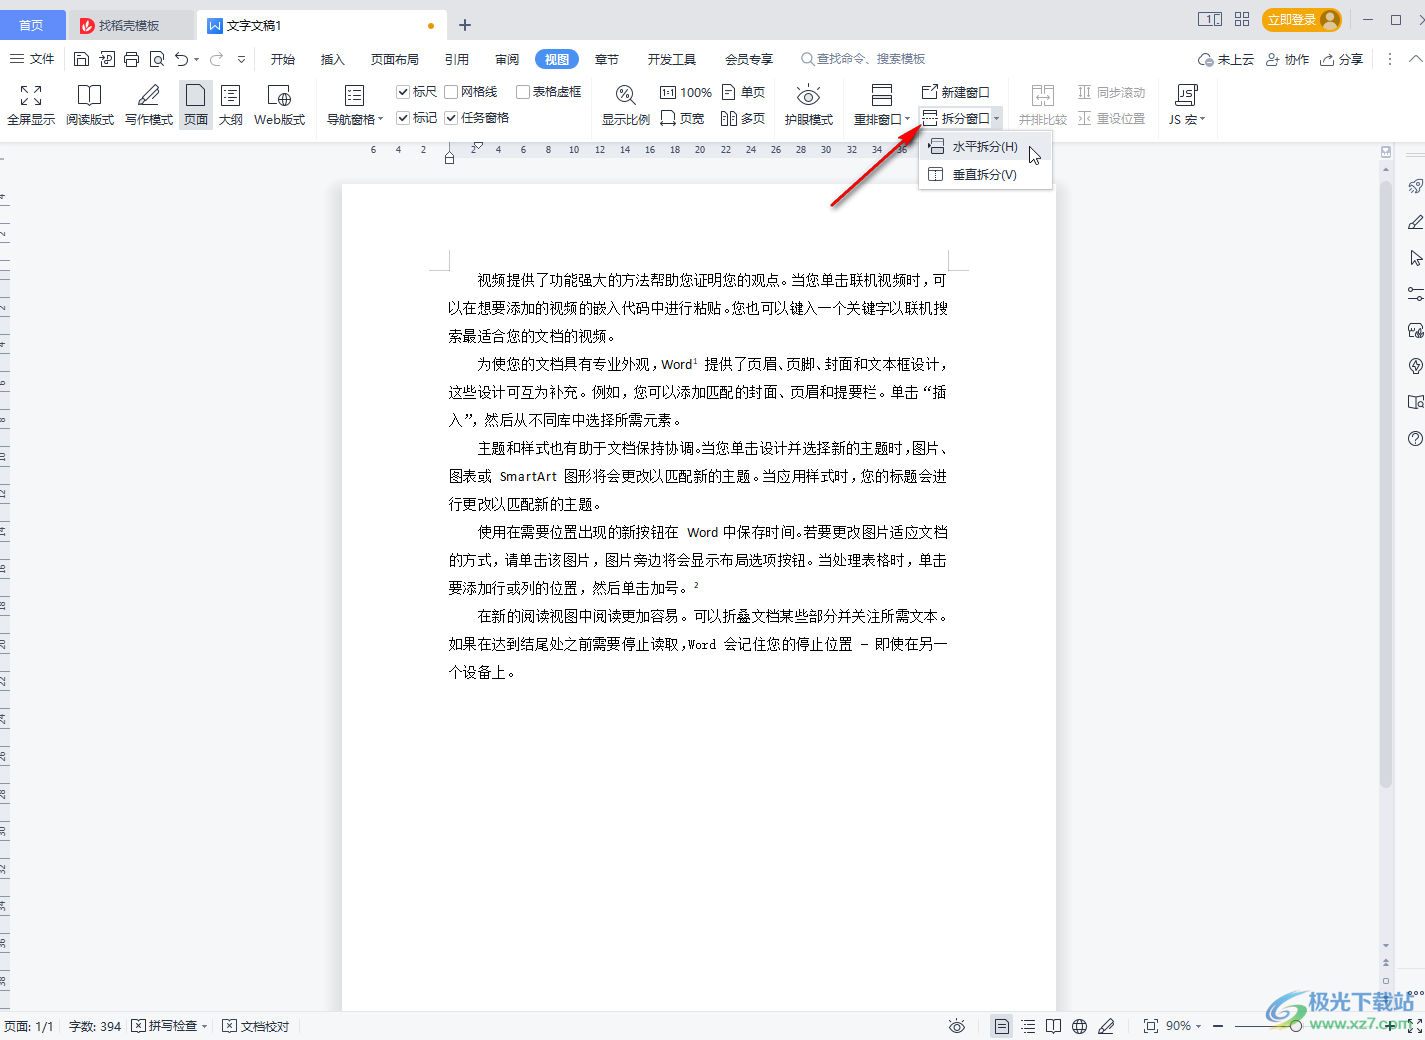Image resolution: width=1425 pixels, height=1040 pixels.
Task: Click the status bar eye protection icon
Action: [x=957, y=1026]
